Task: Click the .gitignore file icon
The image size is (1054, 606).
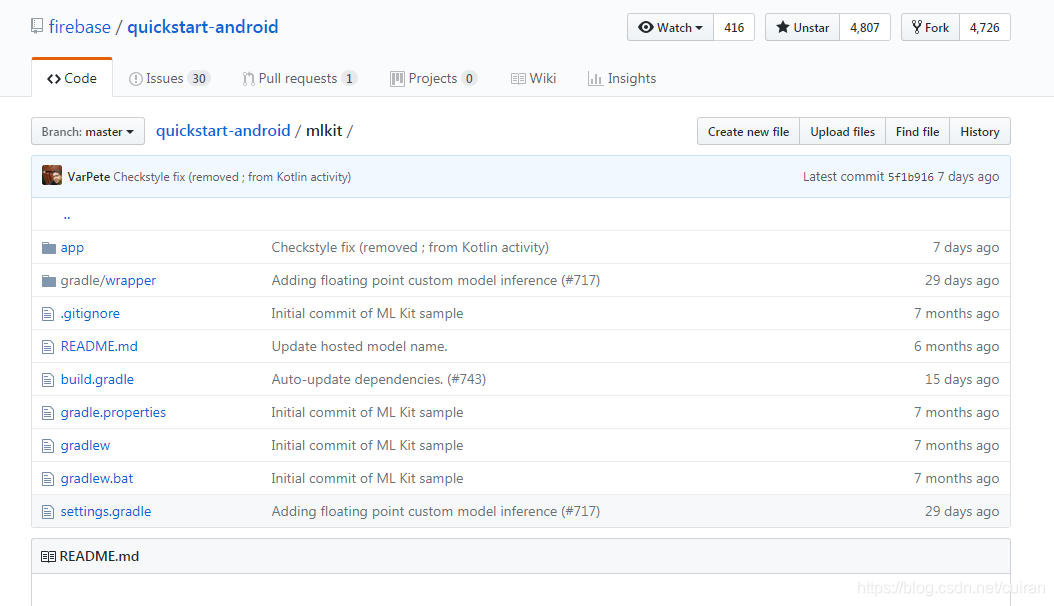Action: pos(48,314)
